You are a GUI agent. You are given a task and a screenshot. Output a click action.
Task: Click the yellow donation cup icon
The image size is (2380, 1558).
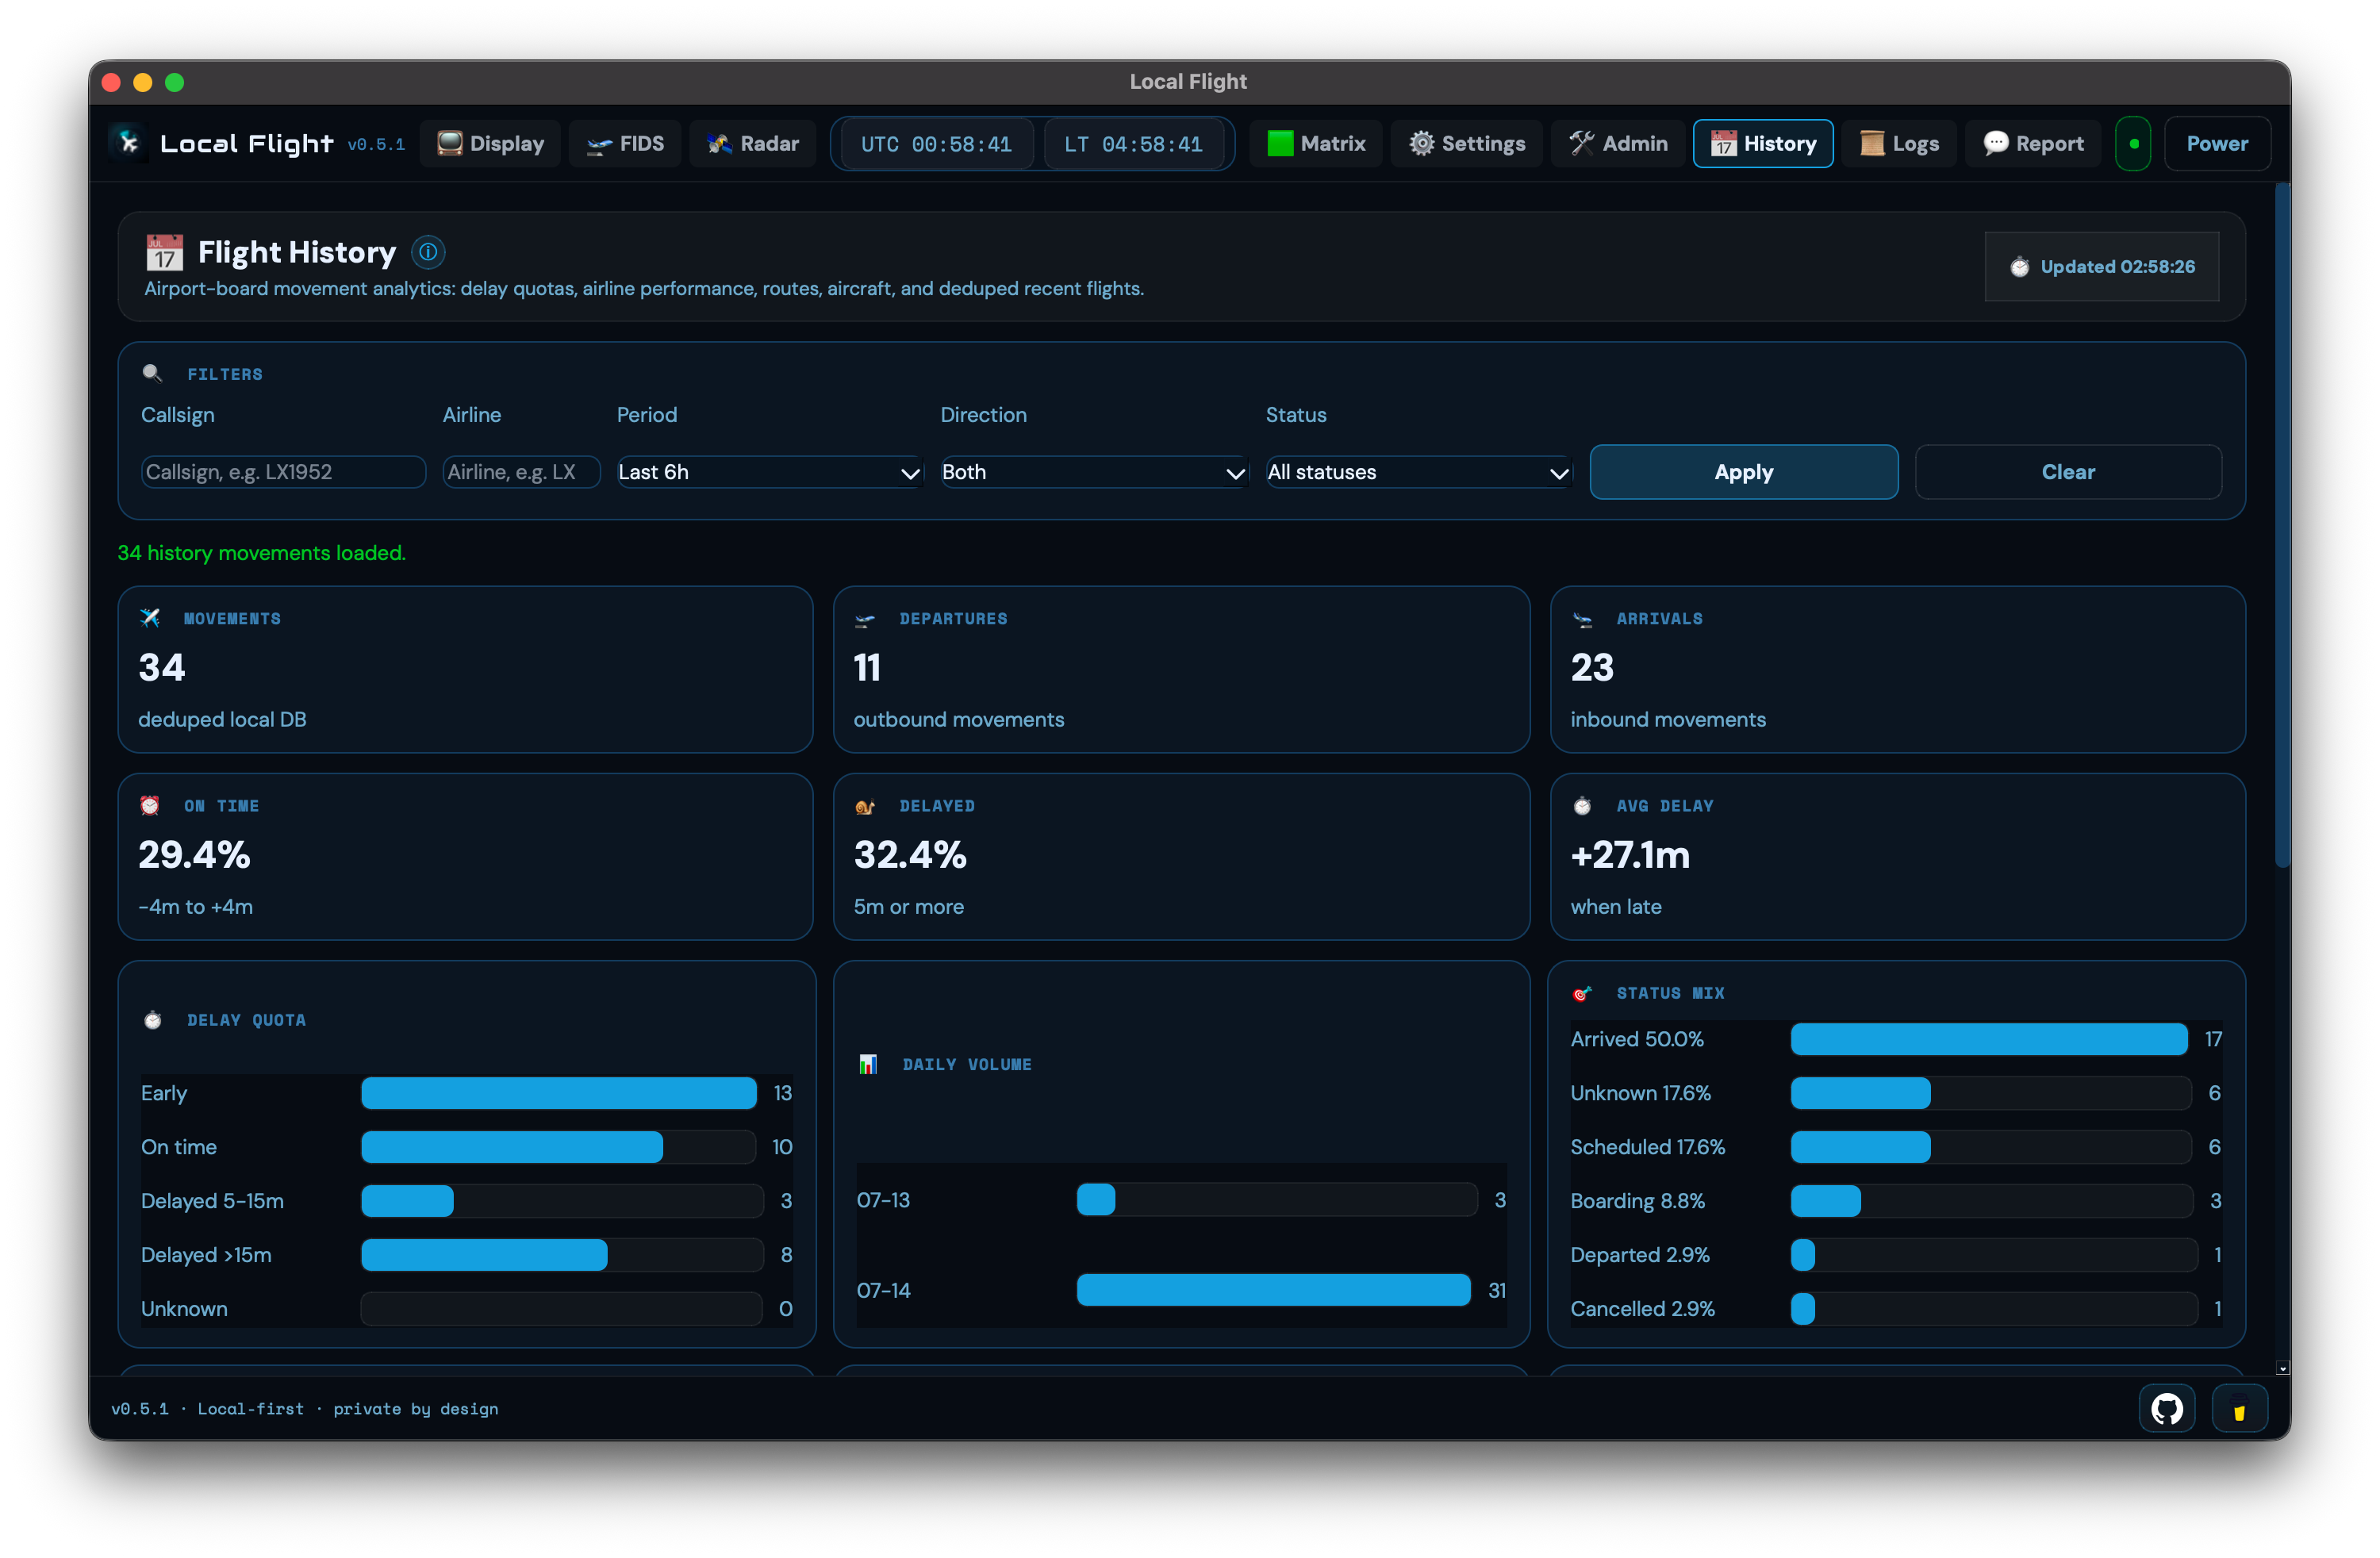click(2239, 1408)
